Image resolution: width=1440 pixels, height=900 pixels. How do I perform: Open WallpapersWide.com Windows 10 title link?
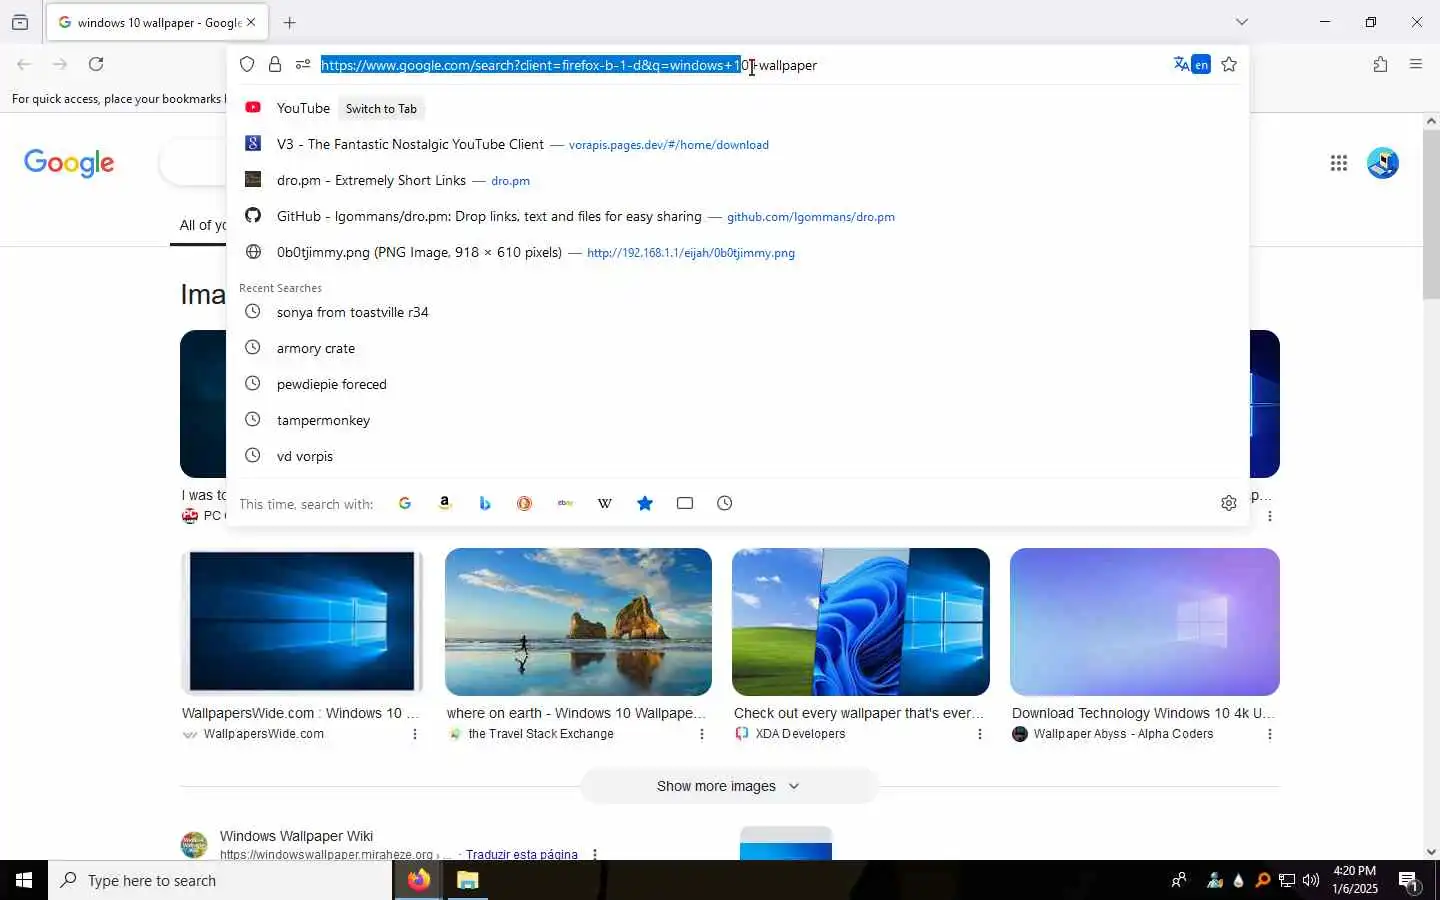tap(300, 713)
